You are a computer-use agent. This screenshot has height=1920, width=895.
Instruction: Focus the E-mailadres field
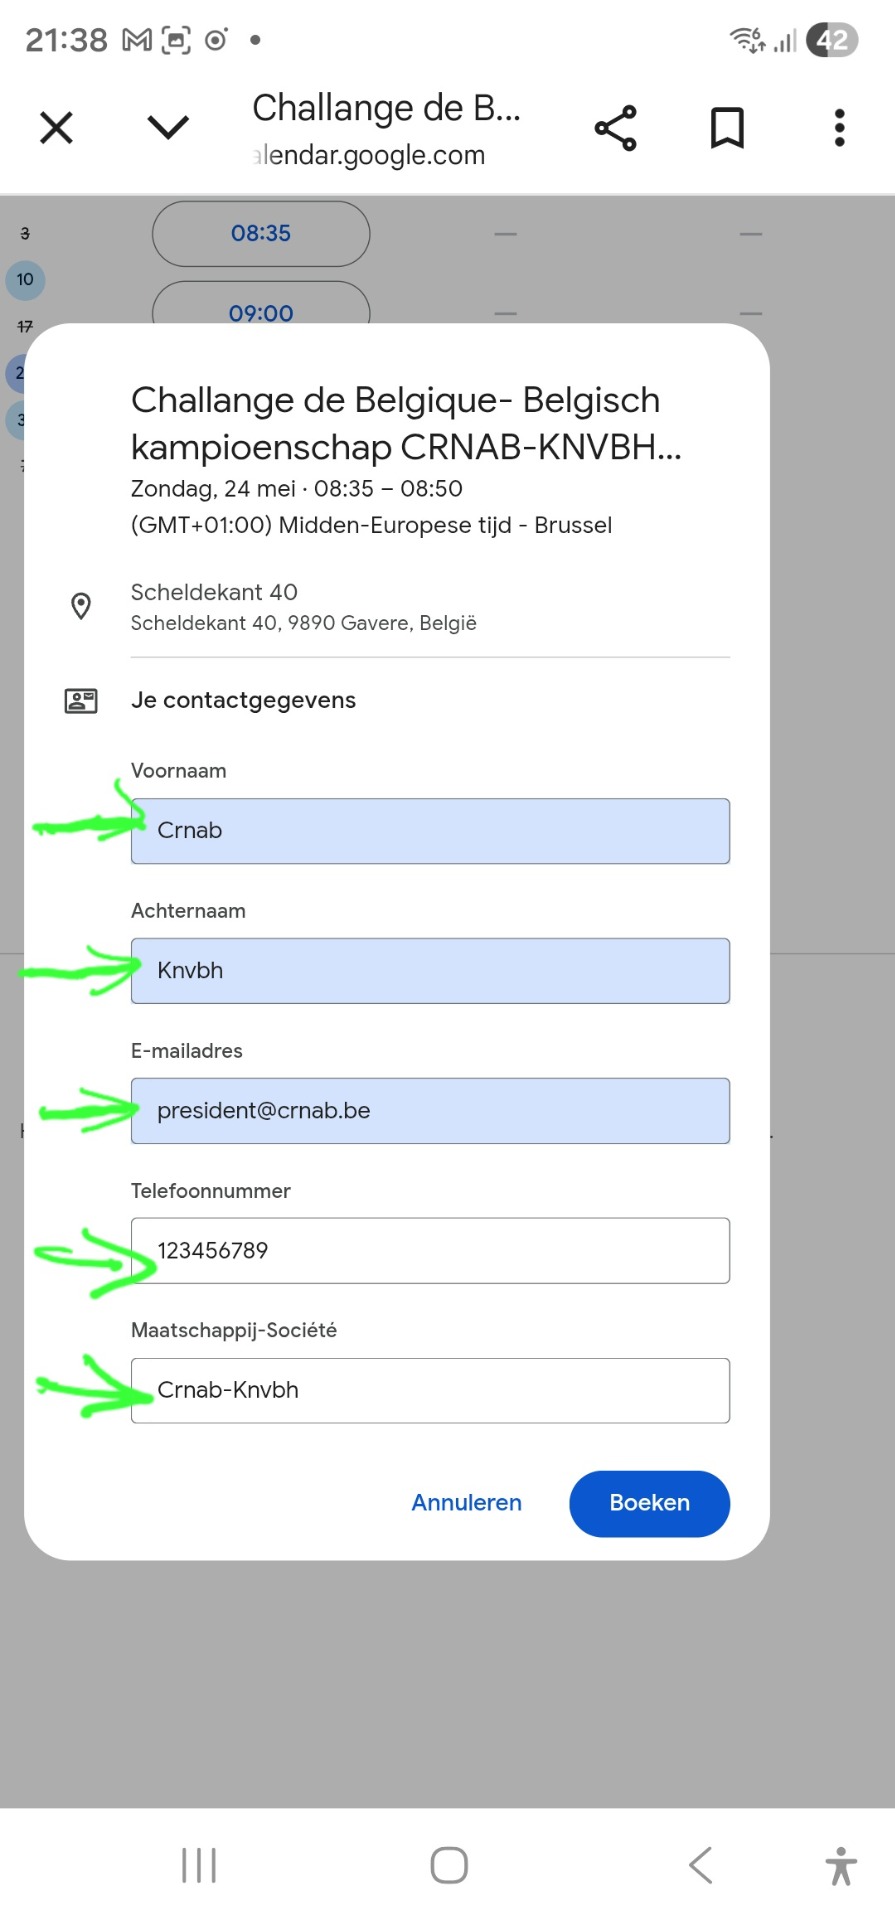pyautogui.click(x=430, y=1111)
